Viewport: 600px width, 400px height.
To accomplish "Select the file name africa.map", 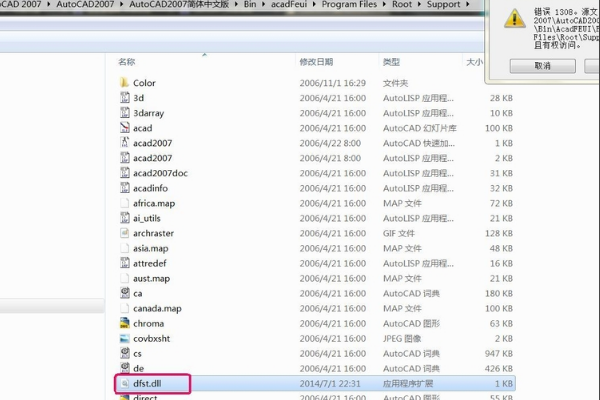I will tap(154, 203).
